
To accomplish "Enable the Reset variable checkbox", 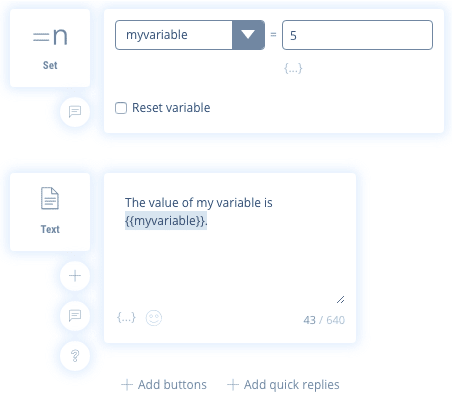I will [121, 108].
